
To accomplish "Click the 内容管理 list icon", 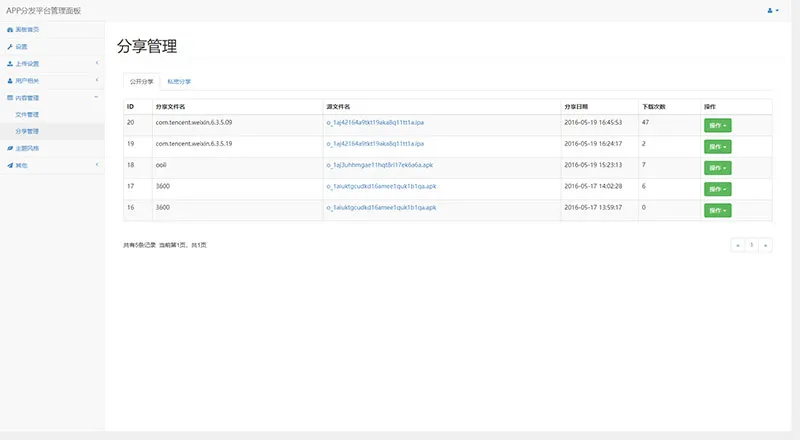I will tap(10, 98).
